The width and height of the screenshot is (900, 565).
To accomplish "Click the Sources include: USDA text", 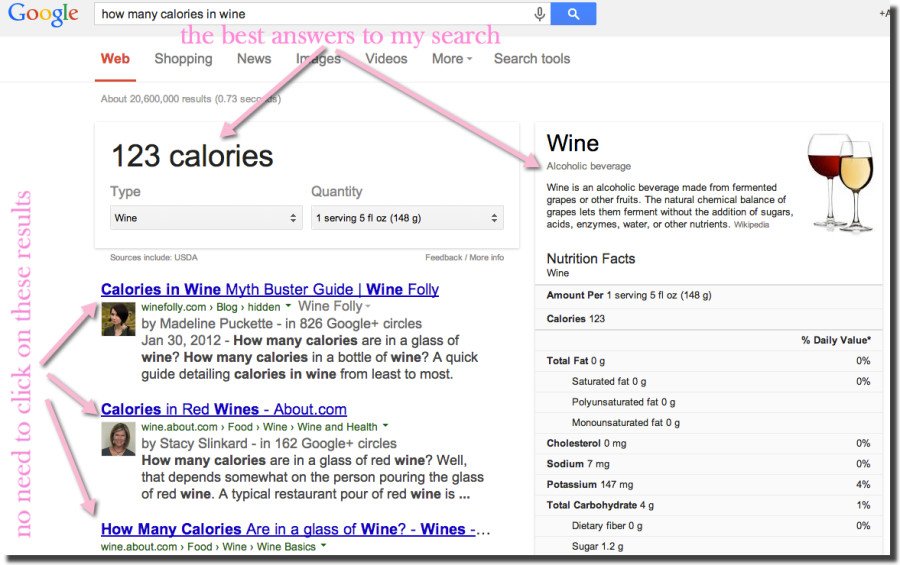I will coord(154,257).
